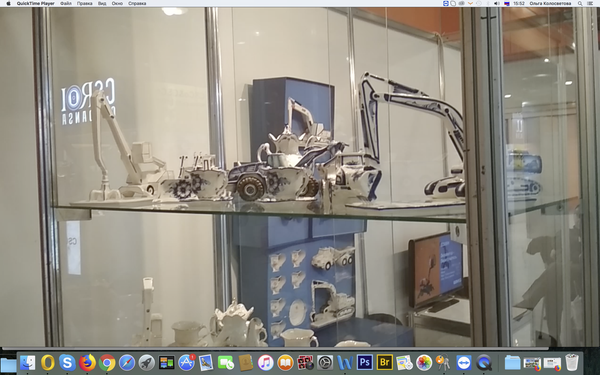
Task: Click the clock showing 15:52
Action: tap(518, 3)
